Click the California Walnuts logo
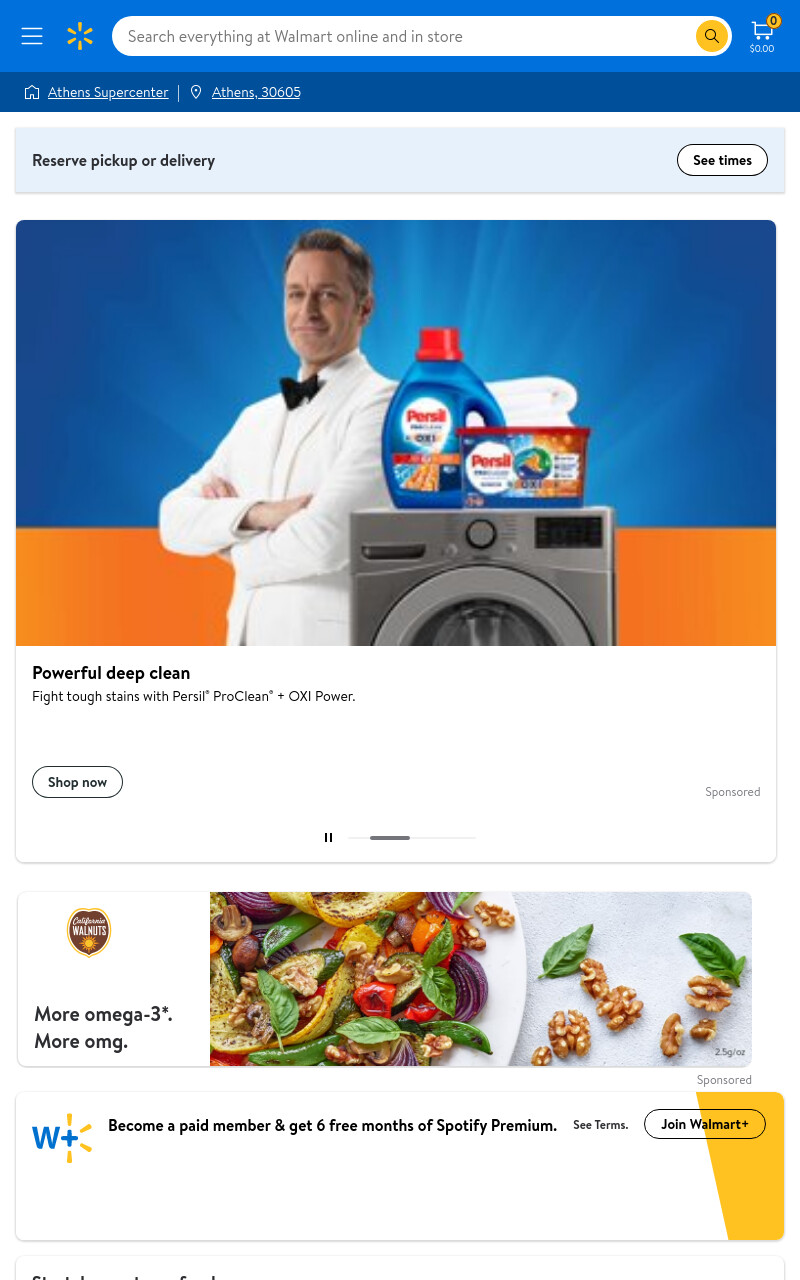The height and width of the screenshot is (1280, 800). (89, 932)
